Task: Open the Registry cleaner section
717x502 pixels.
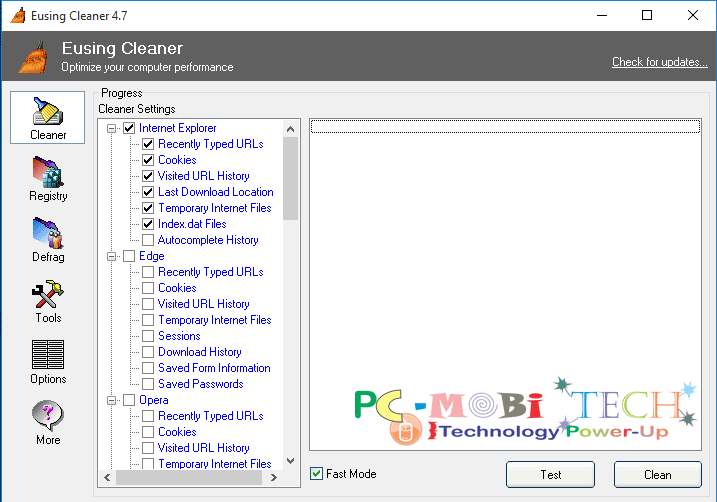Action: click(x=48, y=179)
